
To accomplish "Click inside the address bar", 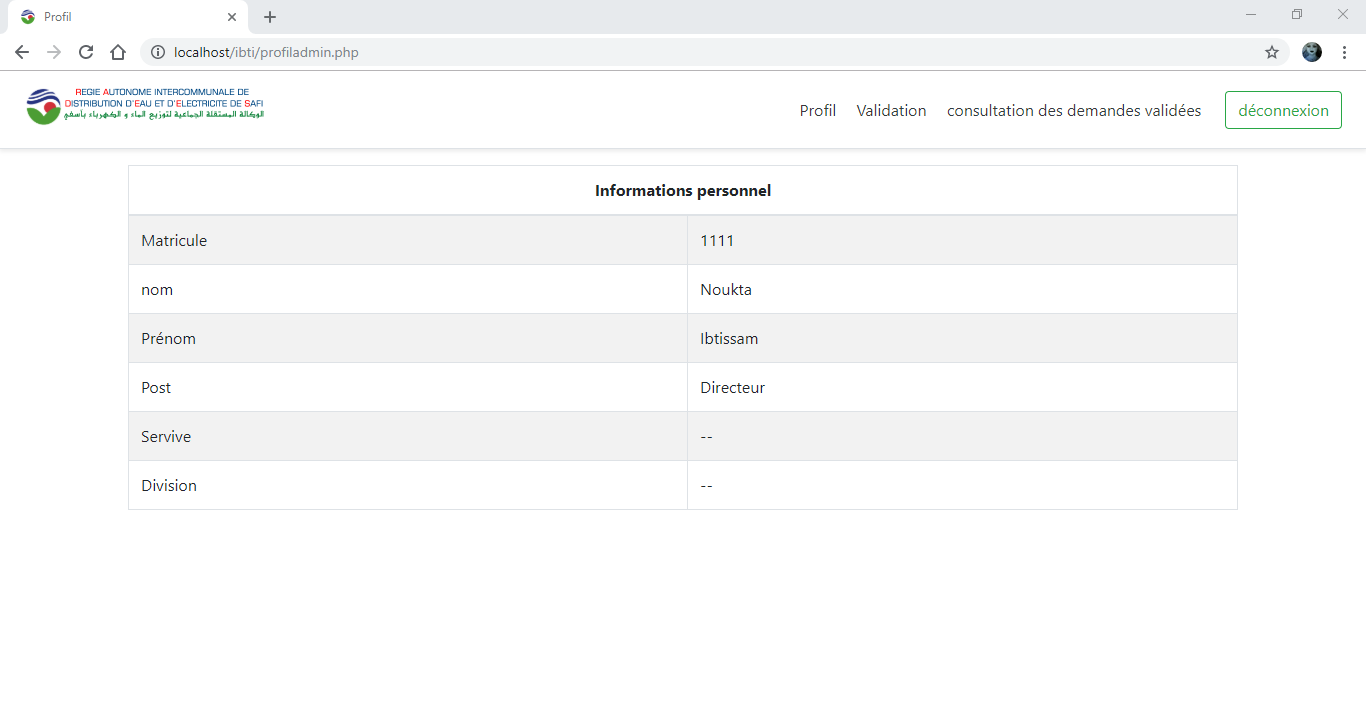I will pos(600,51).
